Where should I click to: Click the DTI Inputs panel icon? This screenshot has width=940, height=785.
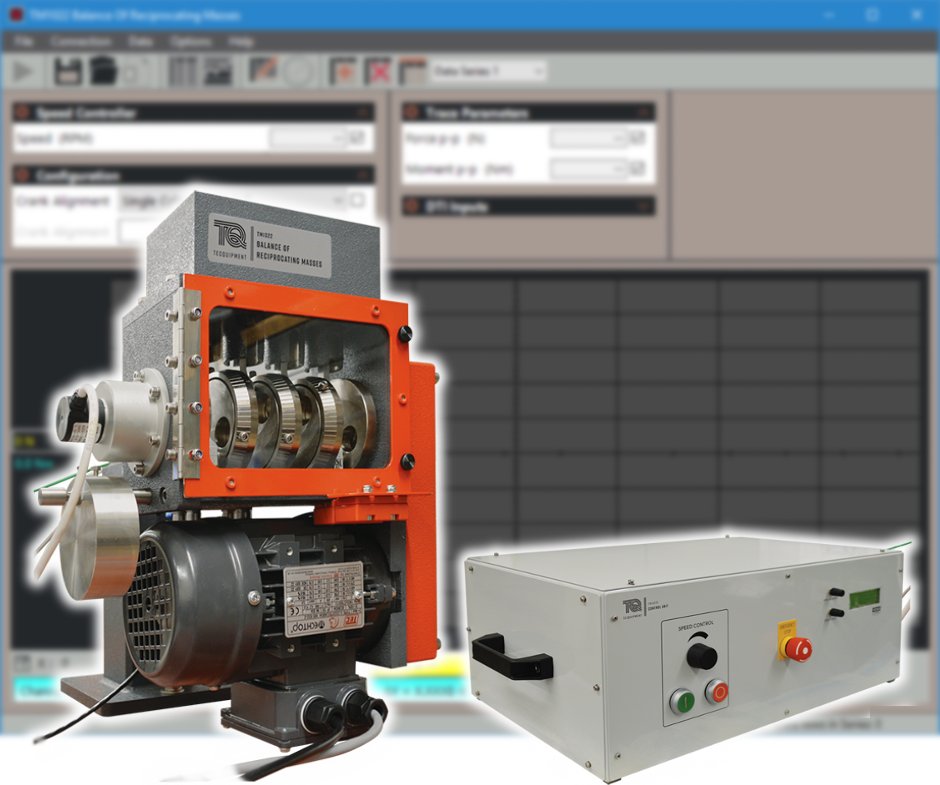pyautogui.click(x=411, y=206)
